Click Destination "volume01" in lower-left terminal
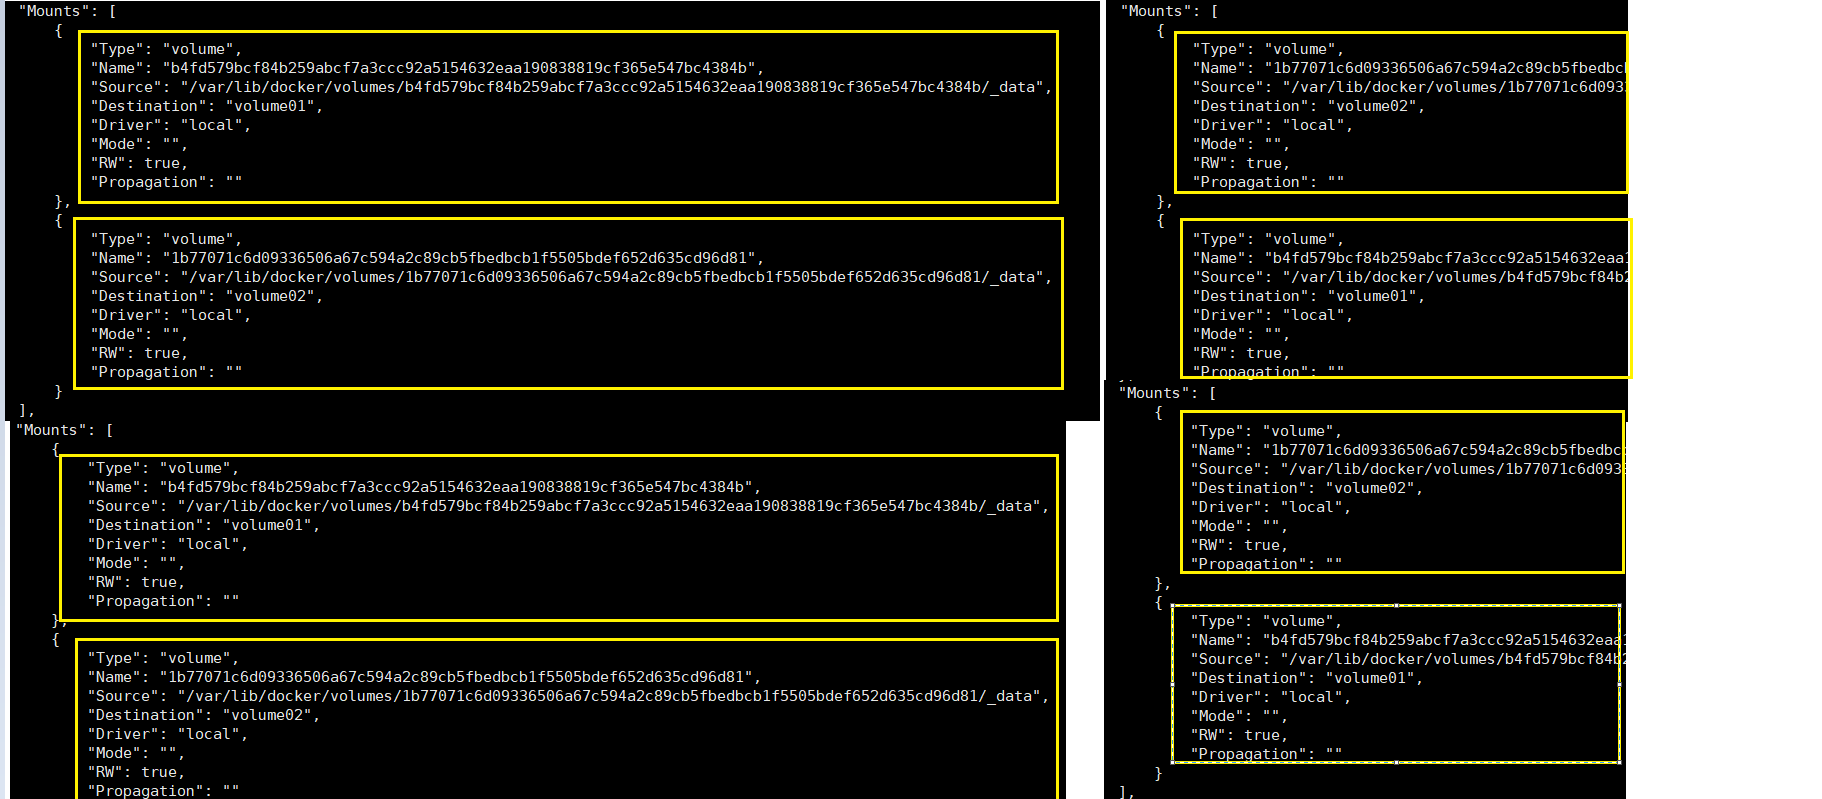Screen dimensions: 1822x799 click(x=204, y=525)
